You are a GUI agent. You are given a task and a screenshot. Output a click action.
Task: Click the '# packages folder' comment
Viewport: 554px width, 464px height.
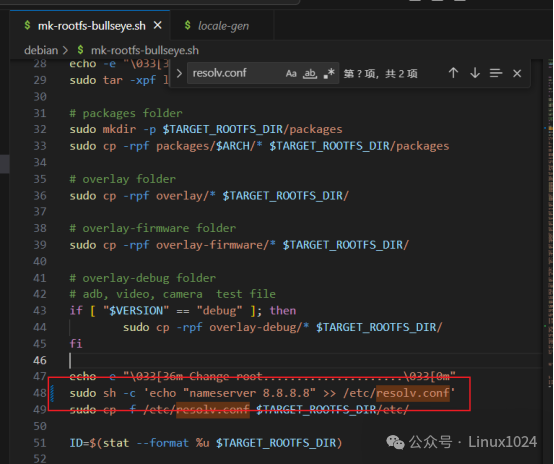tap(126, 113)
